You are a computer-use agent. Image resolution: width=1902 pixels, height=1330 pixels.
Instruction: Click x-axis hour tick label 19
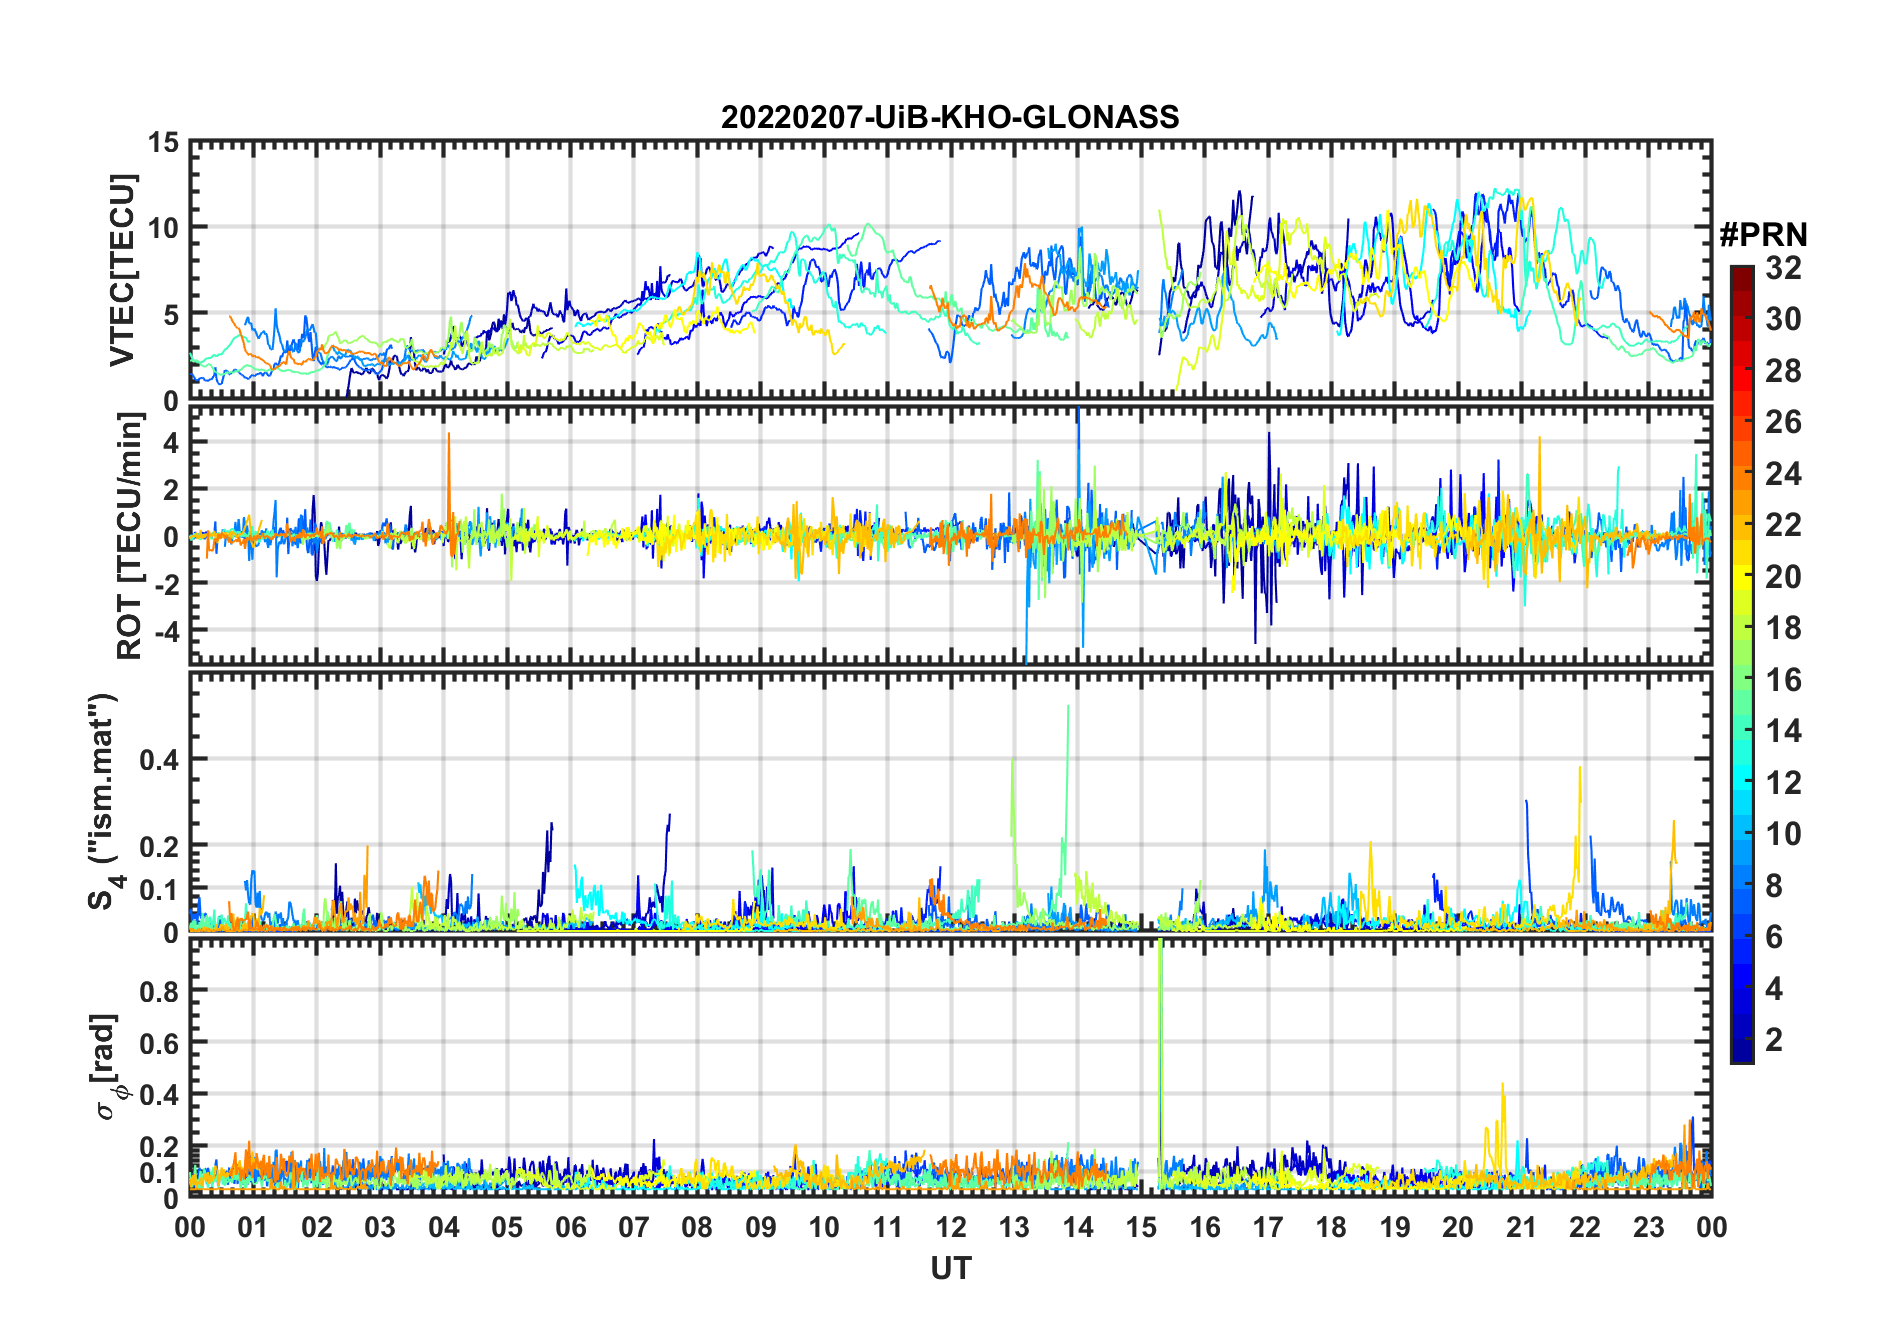tap(1395, 1227)
